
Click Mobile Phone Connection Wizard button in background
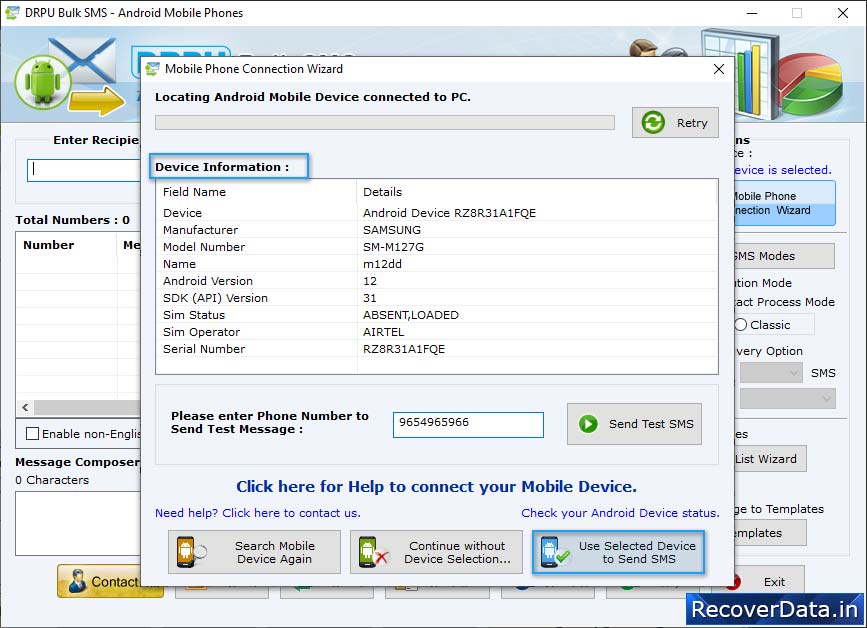pyautogui.click(x=784, y=203)
